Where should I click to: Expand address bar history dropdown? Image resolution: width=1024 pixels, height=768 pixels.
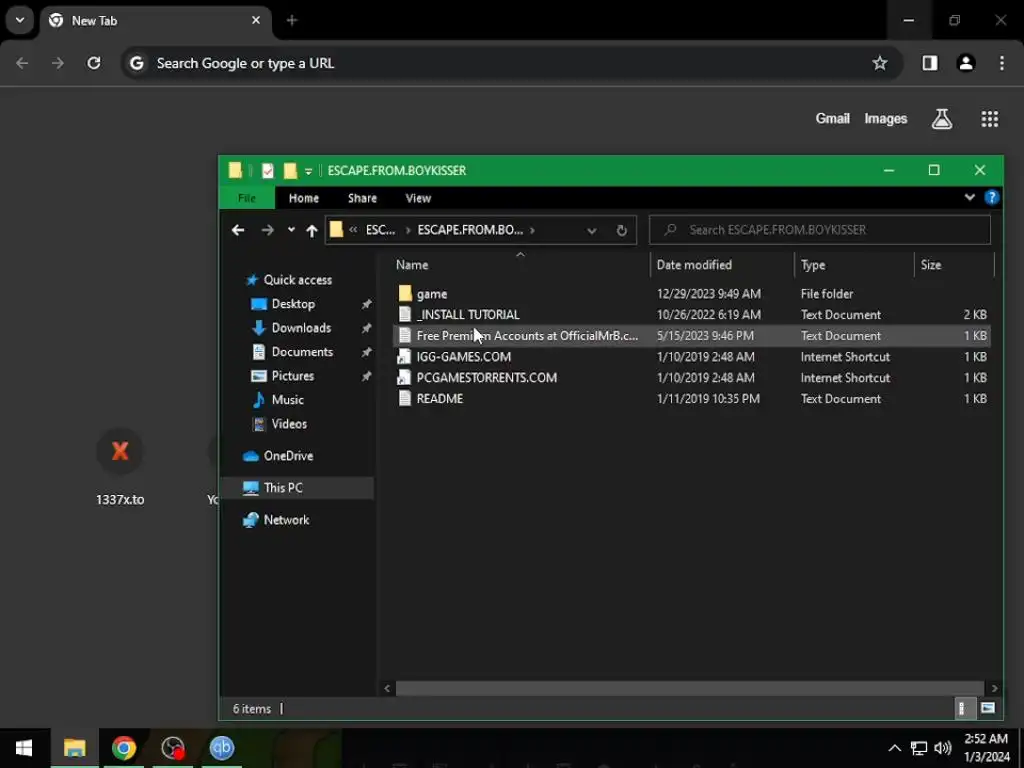click(x=592, y=230)
